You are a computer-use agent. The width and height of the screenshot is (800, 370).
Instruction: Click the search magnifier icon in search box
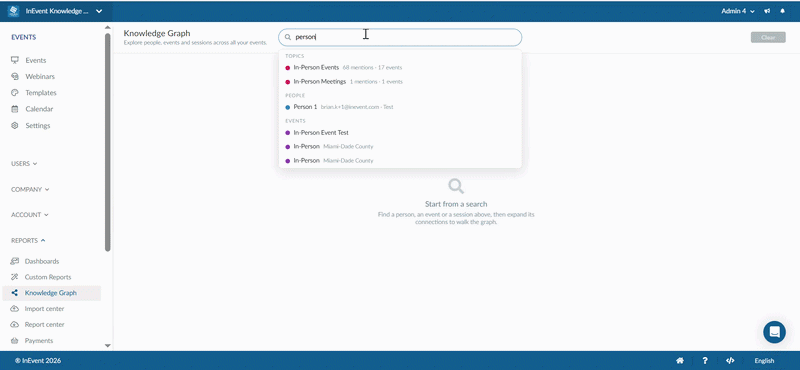(288, 37)
